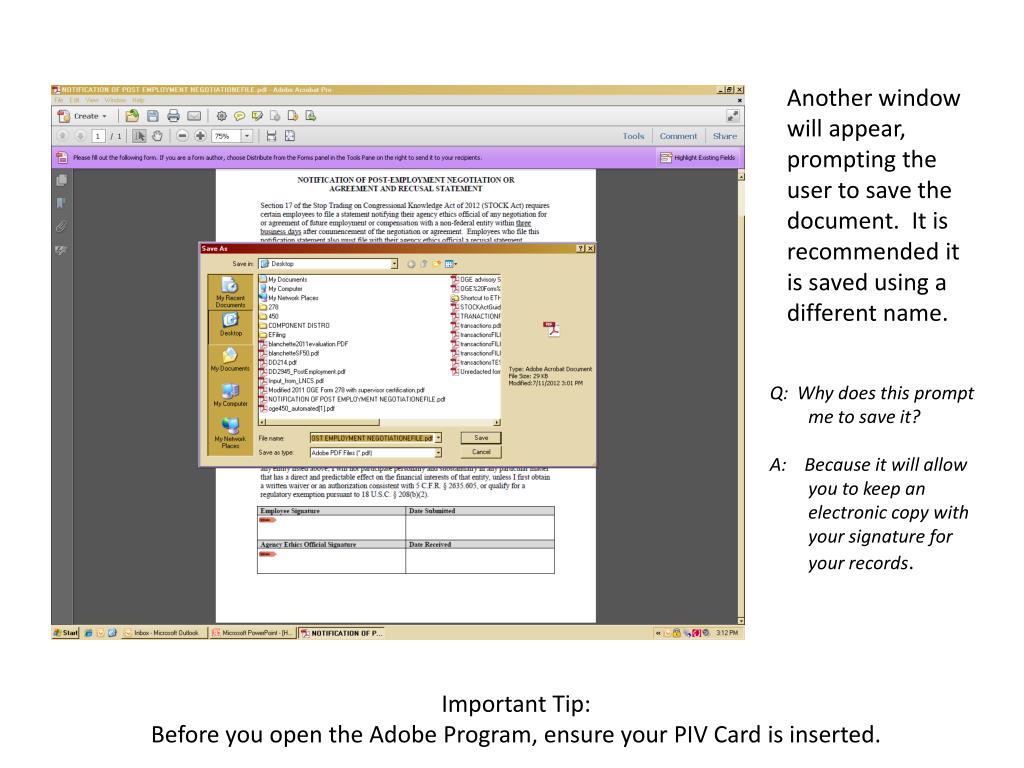The height and width of the screenshot is (768, 1024).
Task: Open the File menu
Action: (59, 101)
